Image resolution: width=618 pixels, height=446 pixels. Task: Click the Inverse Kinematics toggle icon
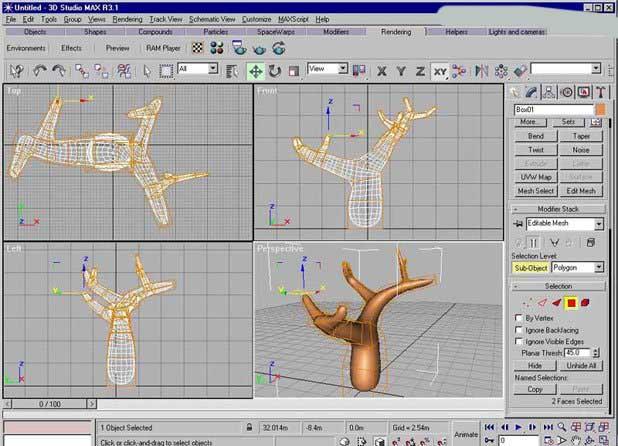(x=458, y=71)
